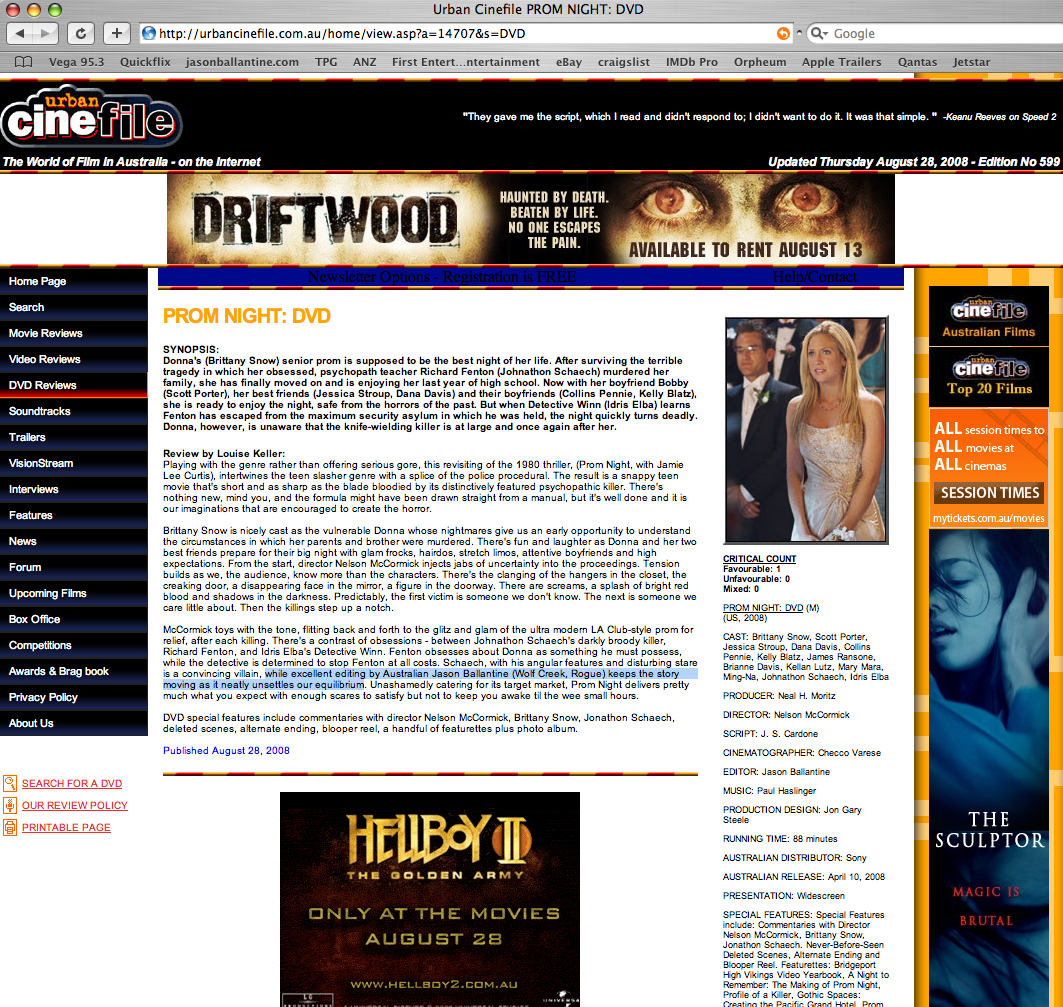Click the globe site icon in address bar
The image size is (1063, 1007).
(x=149, y=33)
